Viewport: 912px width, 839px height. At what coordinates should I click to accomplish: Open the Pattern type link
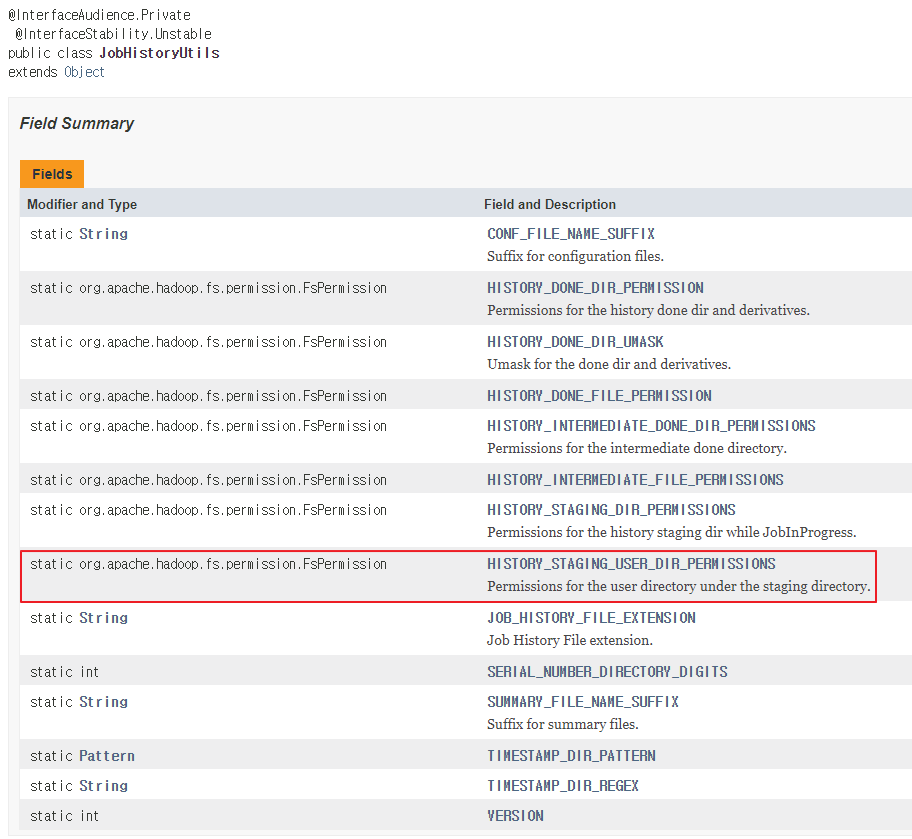click(x=107, y=756)
